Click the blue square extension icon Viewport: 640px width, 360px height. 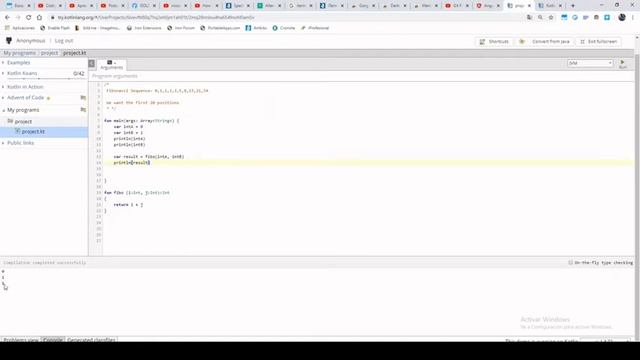tap(607, 18)
